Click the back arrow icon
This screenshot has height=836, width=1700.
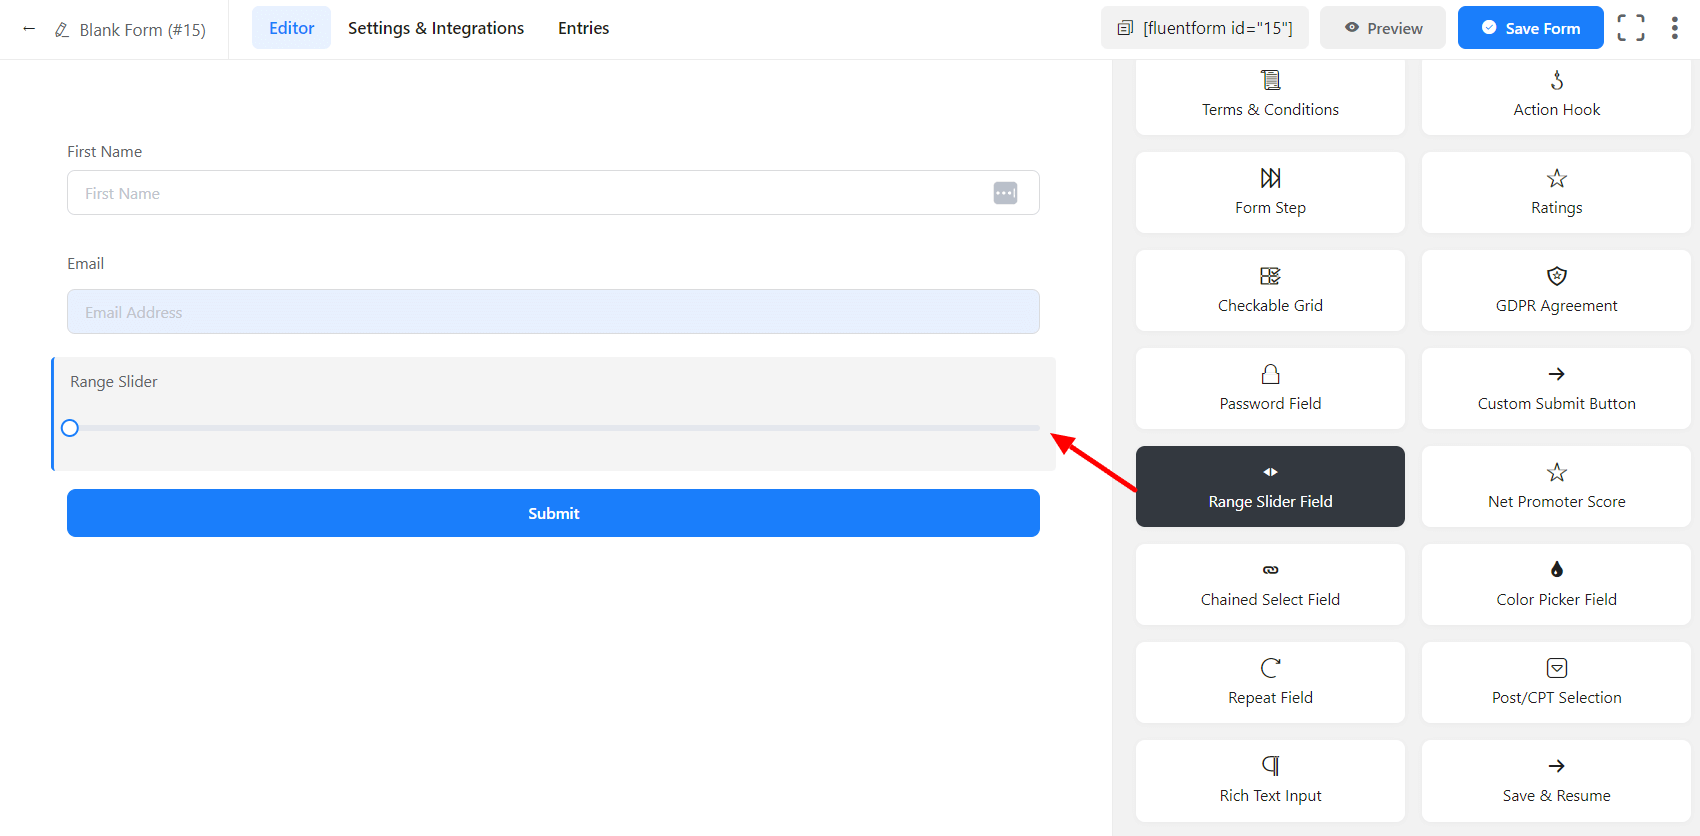pos(29,29)
